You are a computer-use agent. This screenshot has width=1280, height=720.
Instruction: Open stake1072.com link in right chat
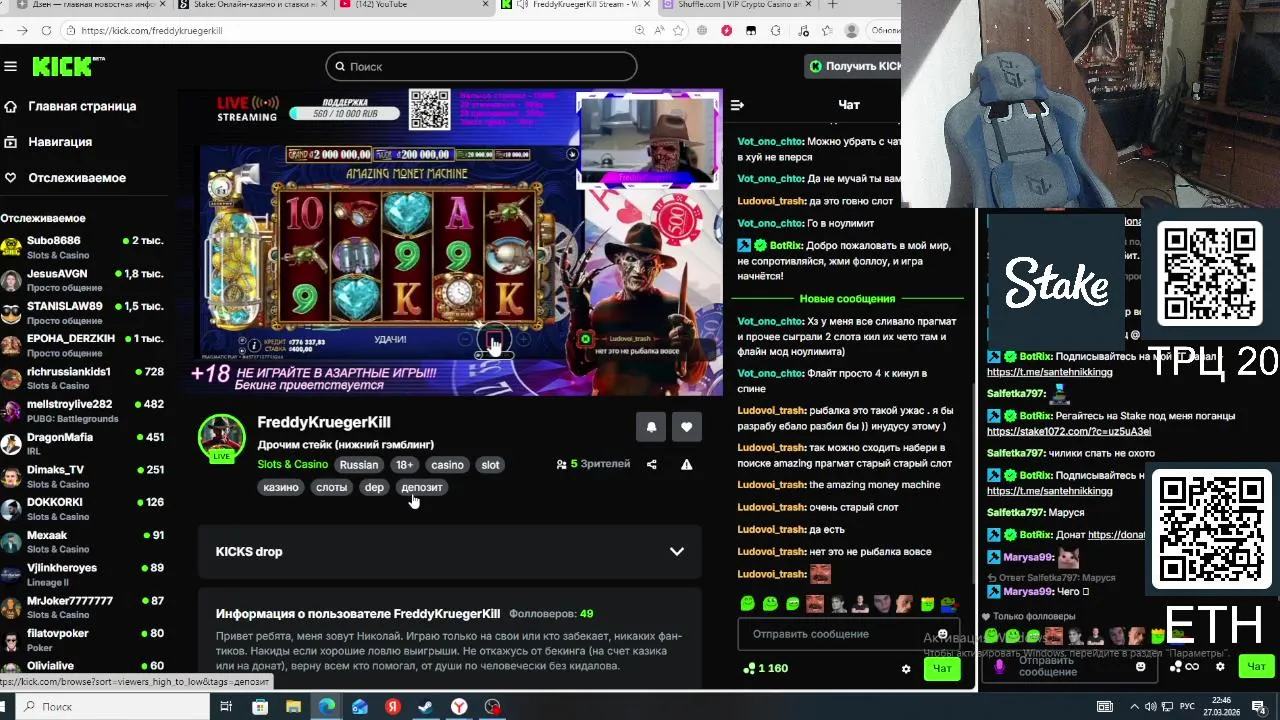click(x=1068, y=431)
